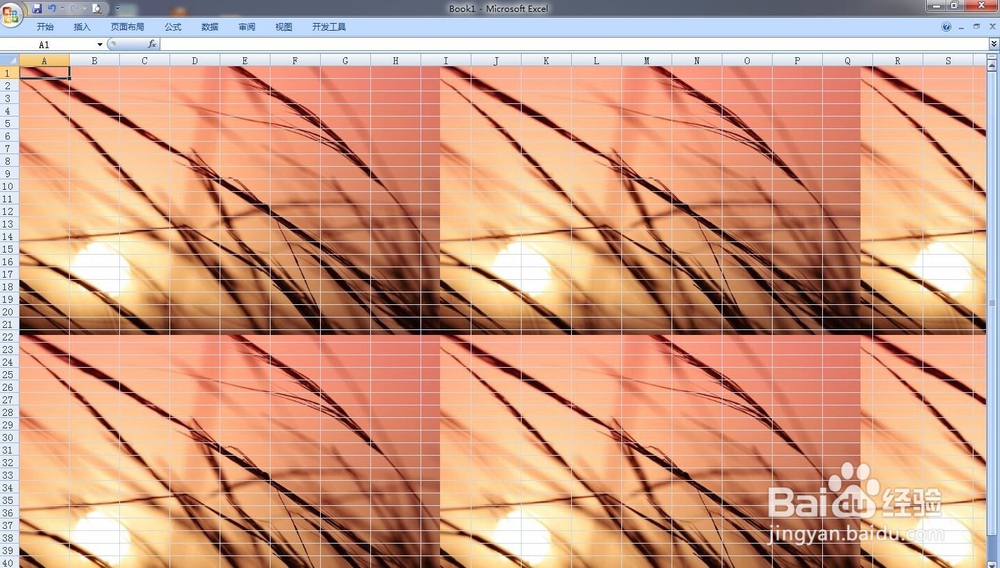Screen dimensions: 1000x568
Task: Click the Select All corner button
Action: pos(10,60)
